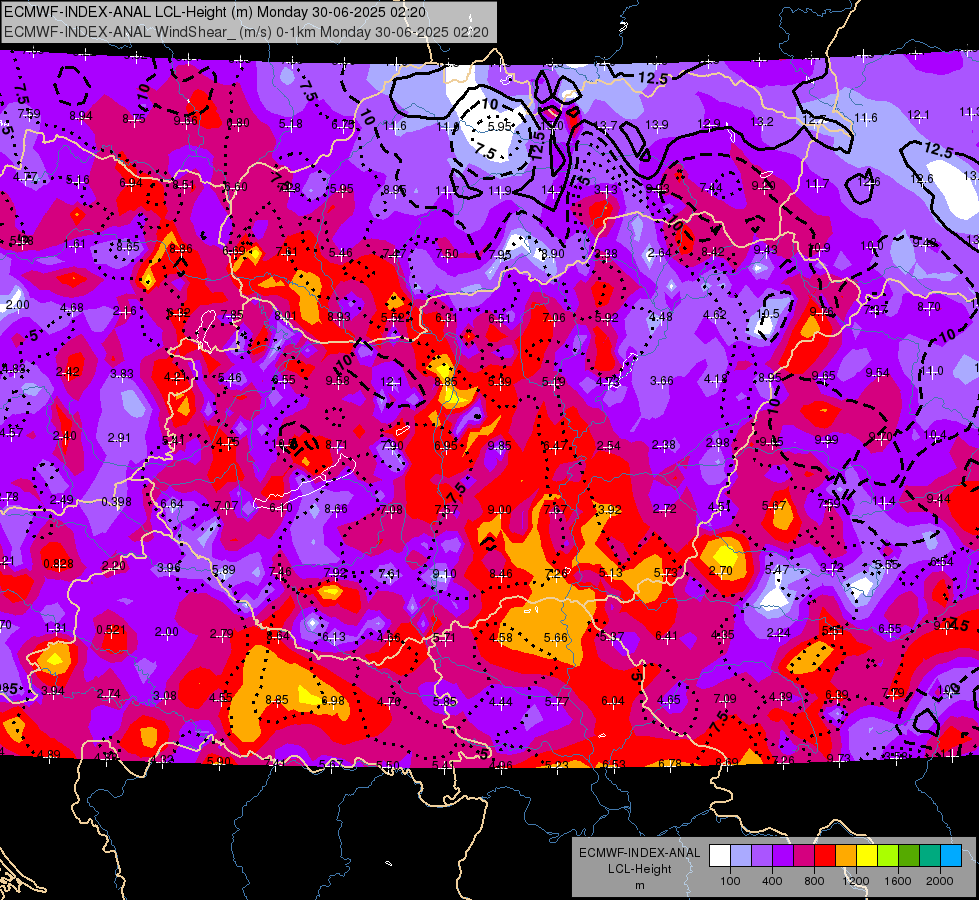Click the wind shear value 8.01
This screenshot has width=979, height=900.
click(285, 315)
